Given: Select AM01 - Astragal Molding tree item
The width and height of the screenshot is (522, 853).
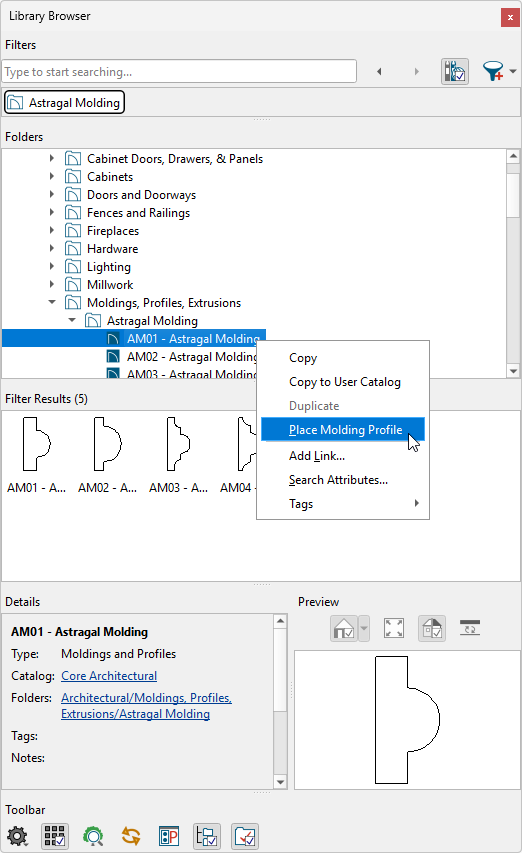Looking at the screenshot, I should click(193, 338).
